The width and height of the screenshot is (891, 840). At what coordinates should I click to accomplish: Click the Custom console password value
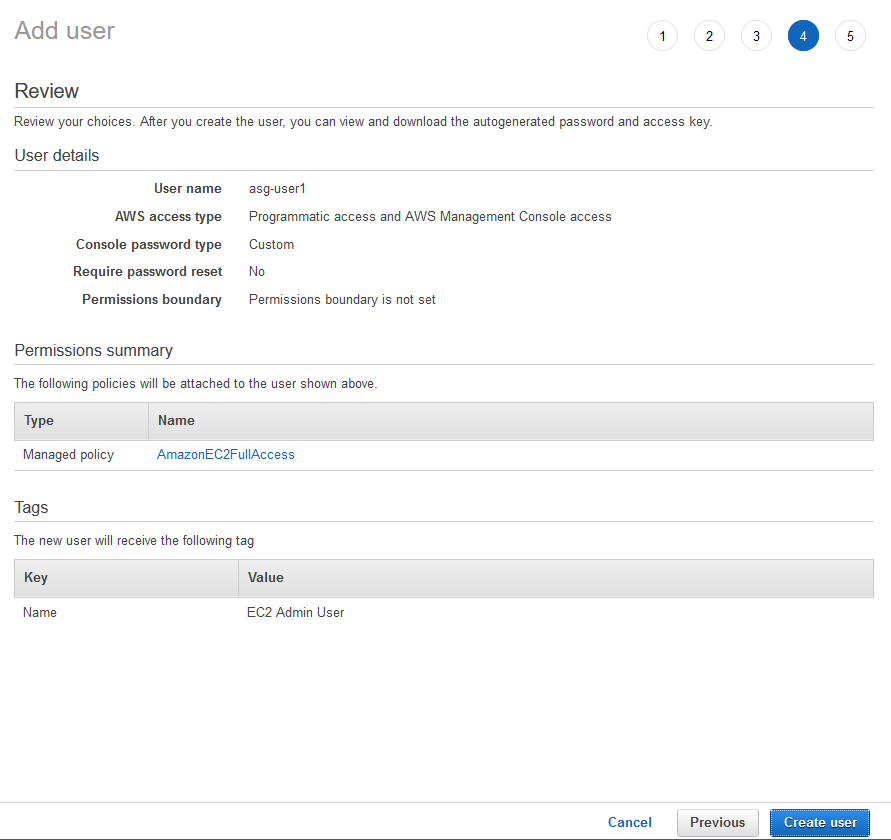click(271, 244)
